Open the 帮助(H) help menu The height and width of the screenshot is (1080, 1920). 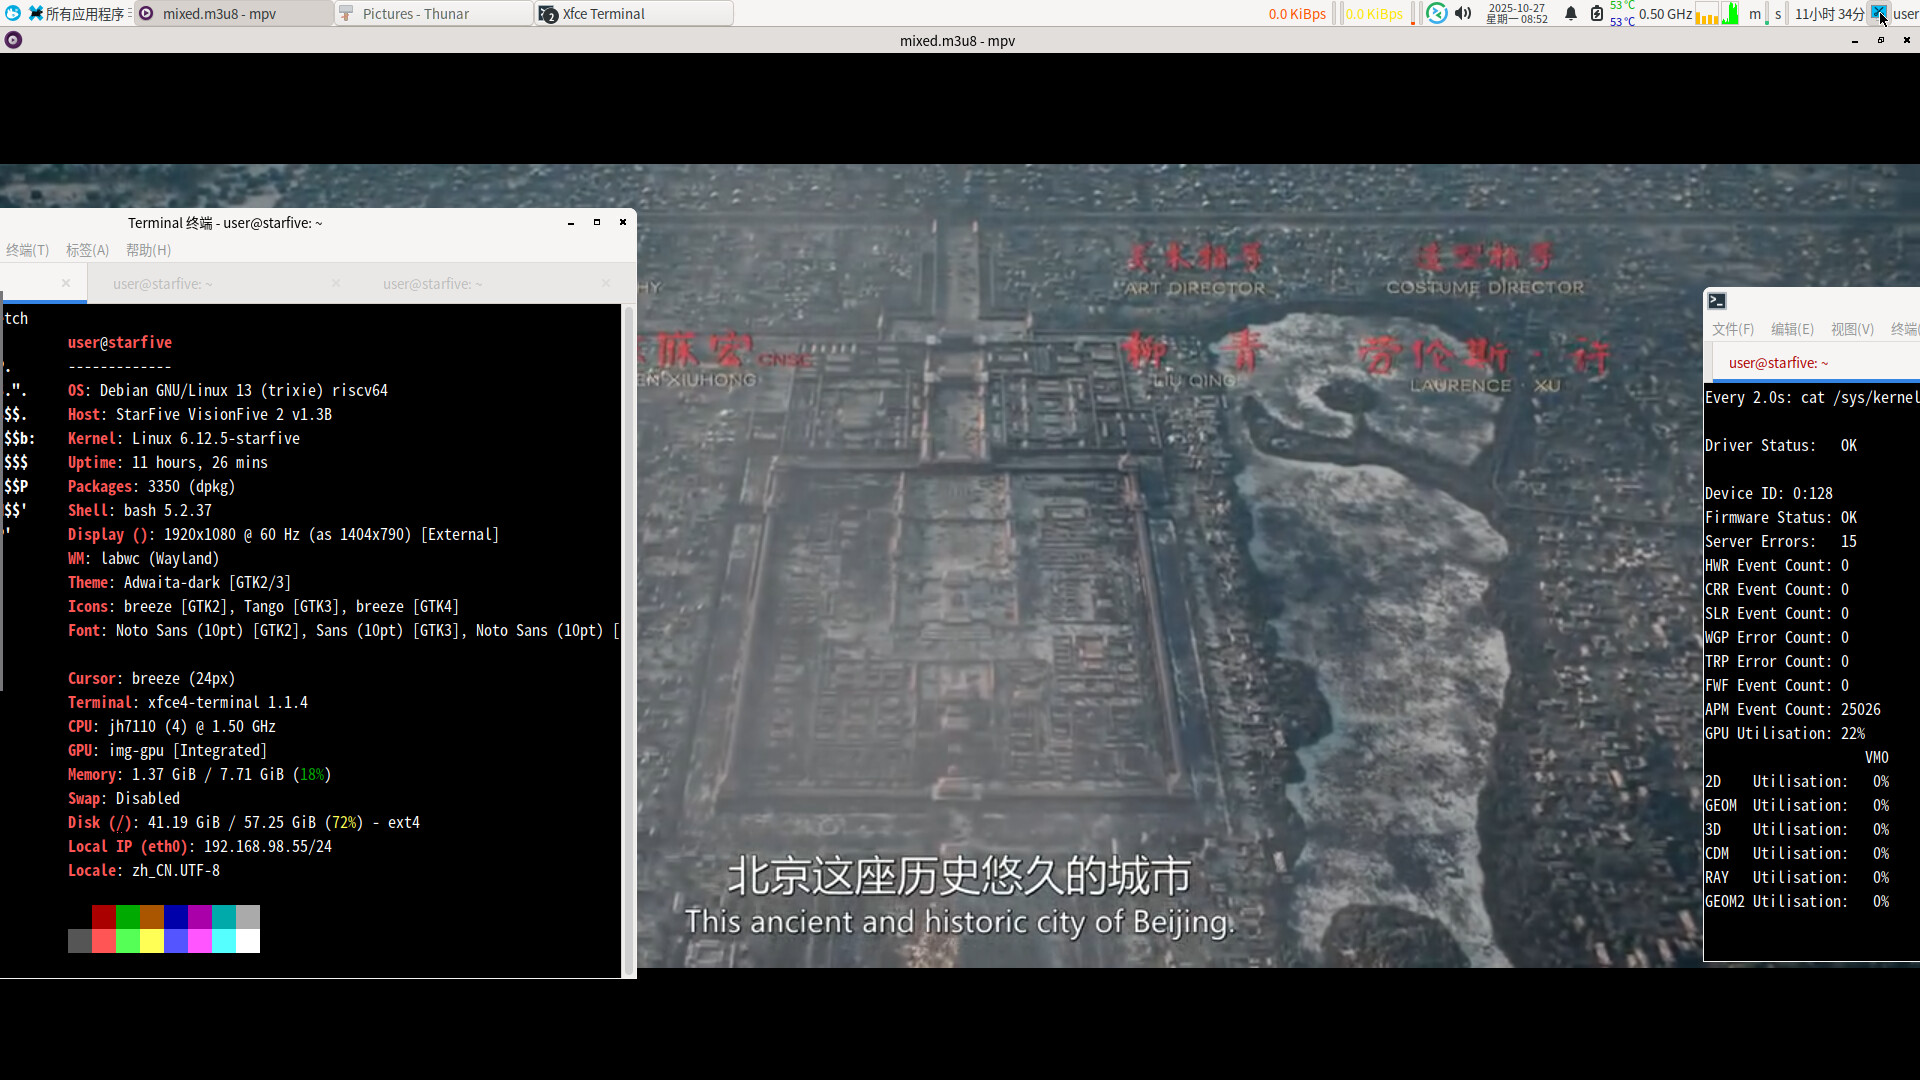point(148,250)
